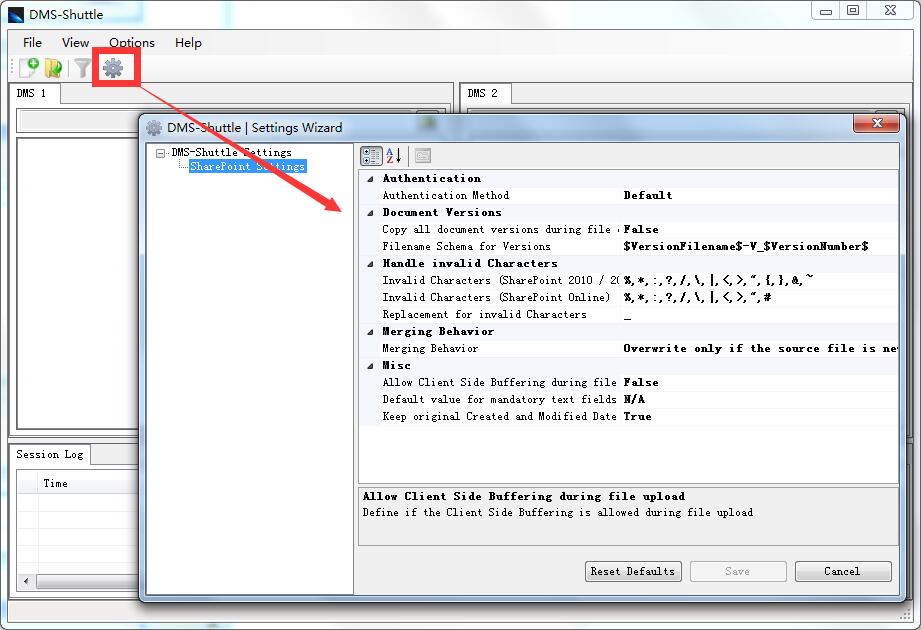Select SharePoint Settings tree item

pos(247,166)
